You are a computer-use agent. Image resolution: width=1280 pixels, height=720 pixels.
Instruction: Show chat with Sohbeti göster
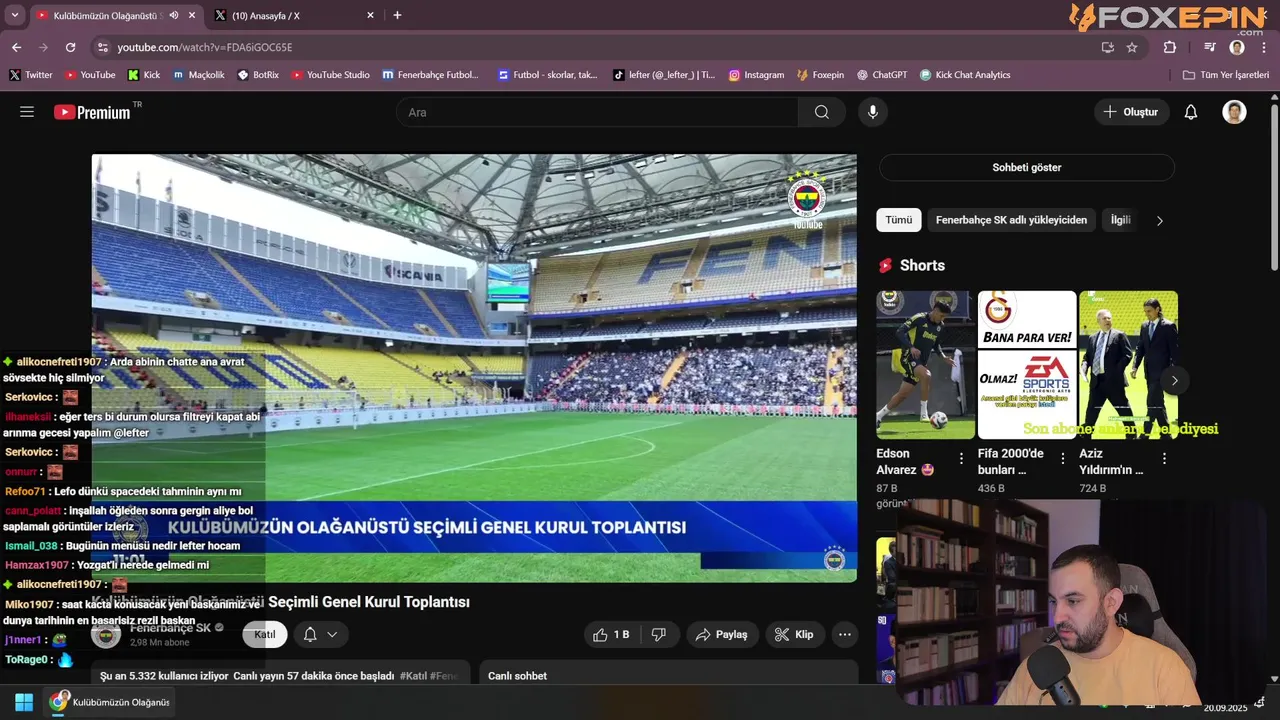pyautogui.click(x=1027, y=167)
